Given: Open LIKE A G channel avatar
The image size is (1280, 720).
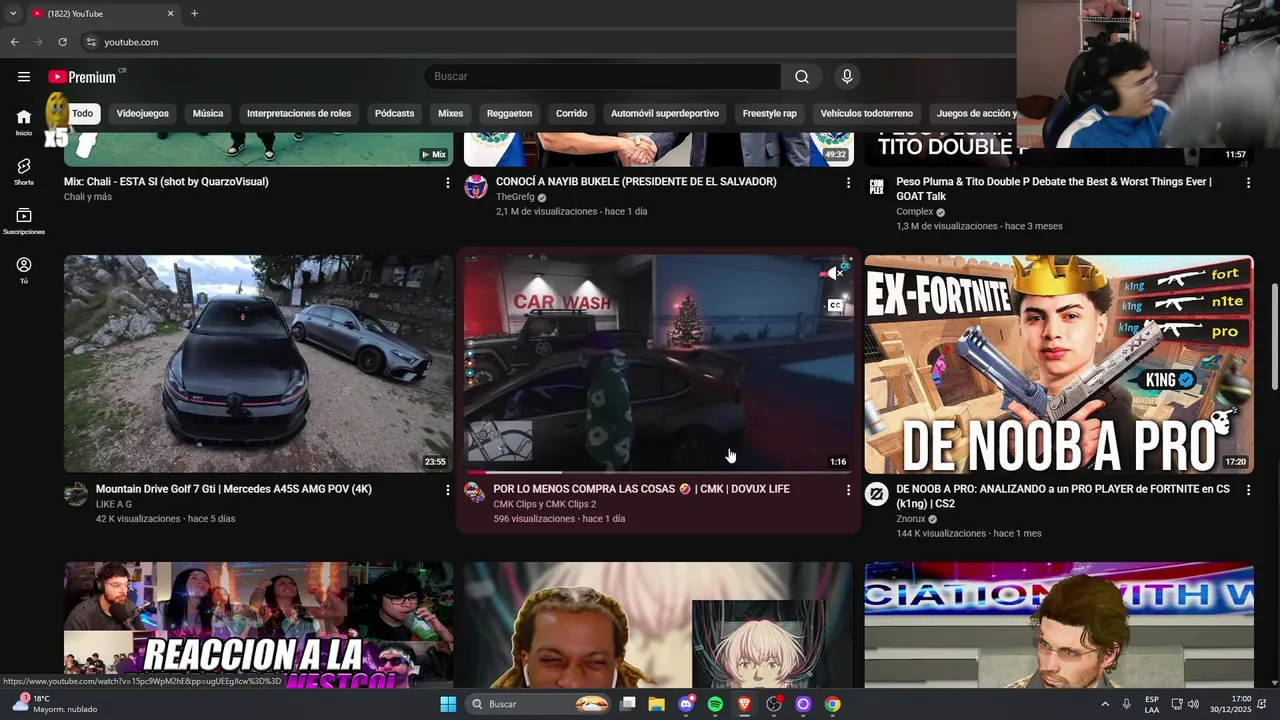Looking at the screenshot, I should tap(76, 494).
